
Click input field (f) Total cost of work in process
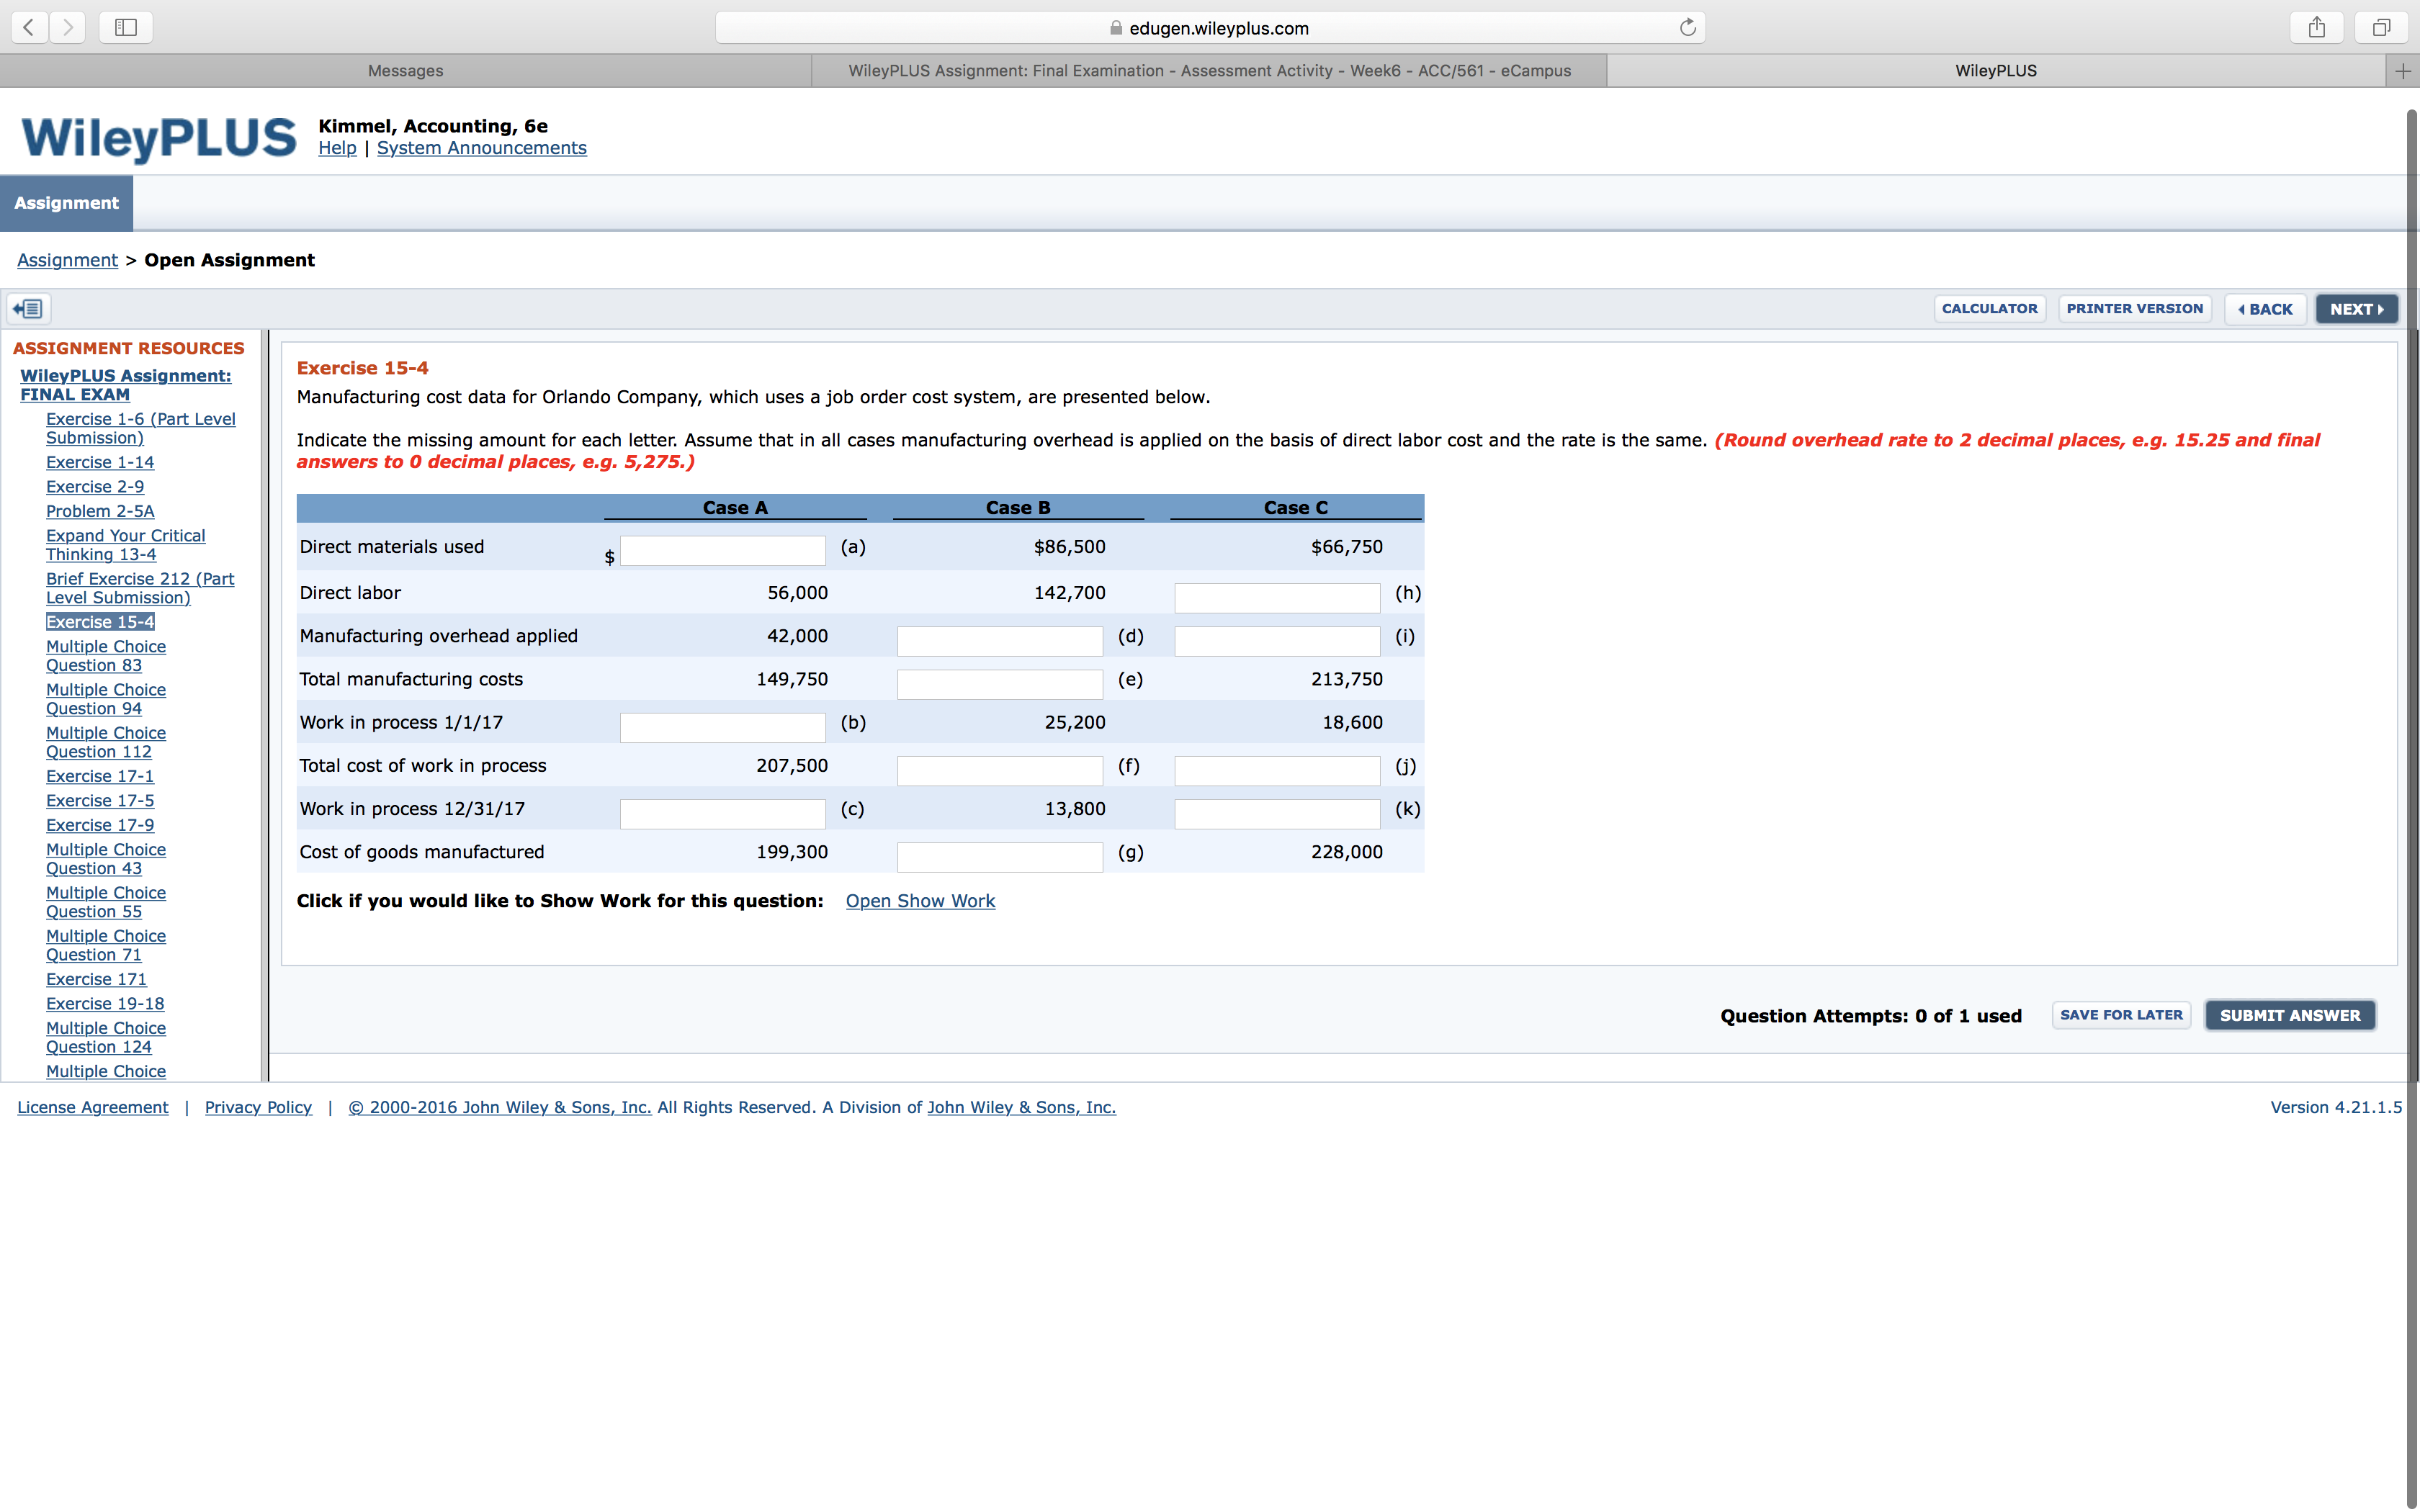(1000, 770)
